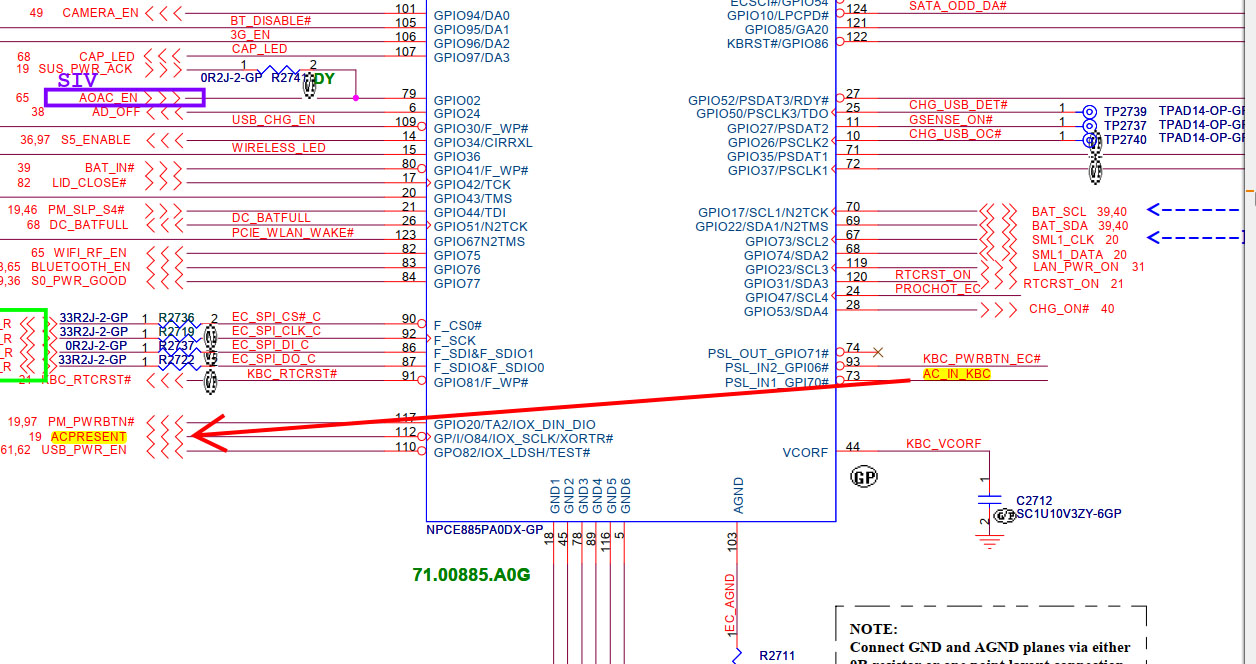Click the KBC_VCORF net label

coord(944,444)
